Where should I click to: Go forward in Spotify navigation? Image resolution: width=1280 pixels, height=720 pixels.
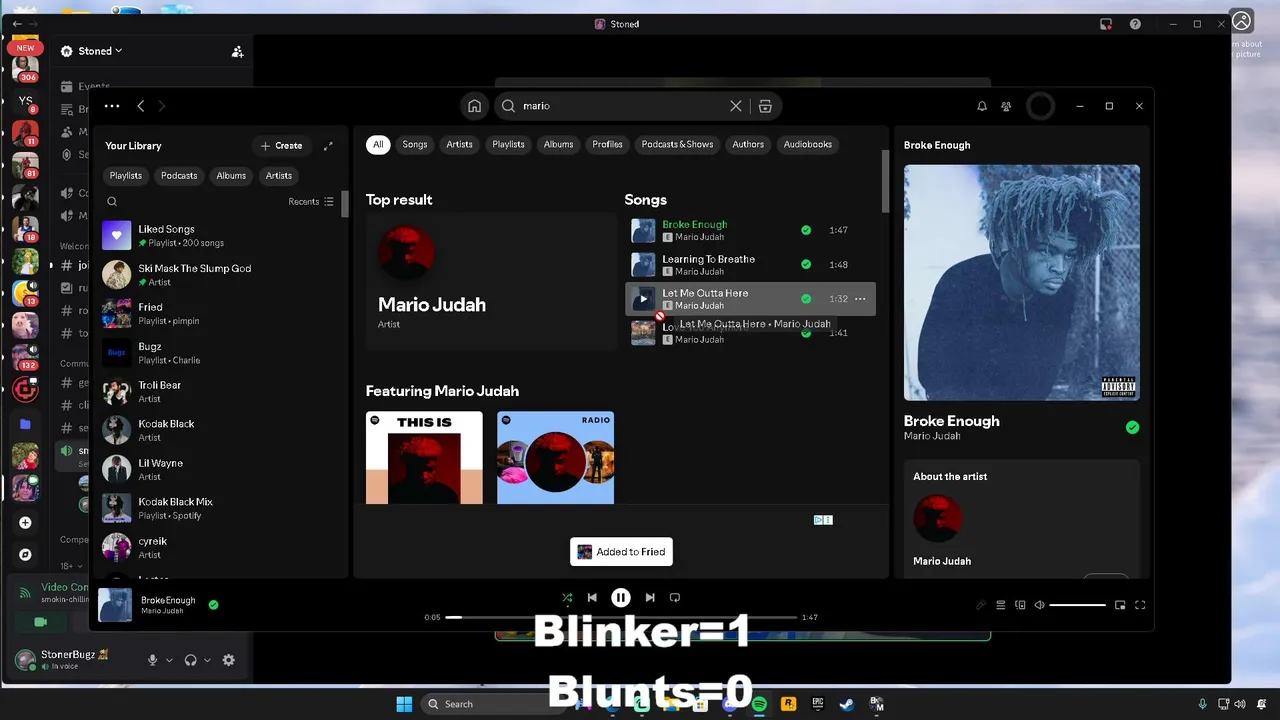pos(162,106)
